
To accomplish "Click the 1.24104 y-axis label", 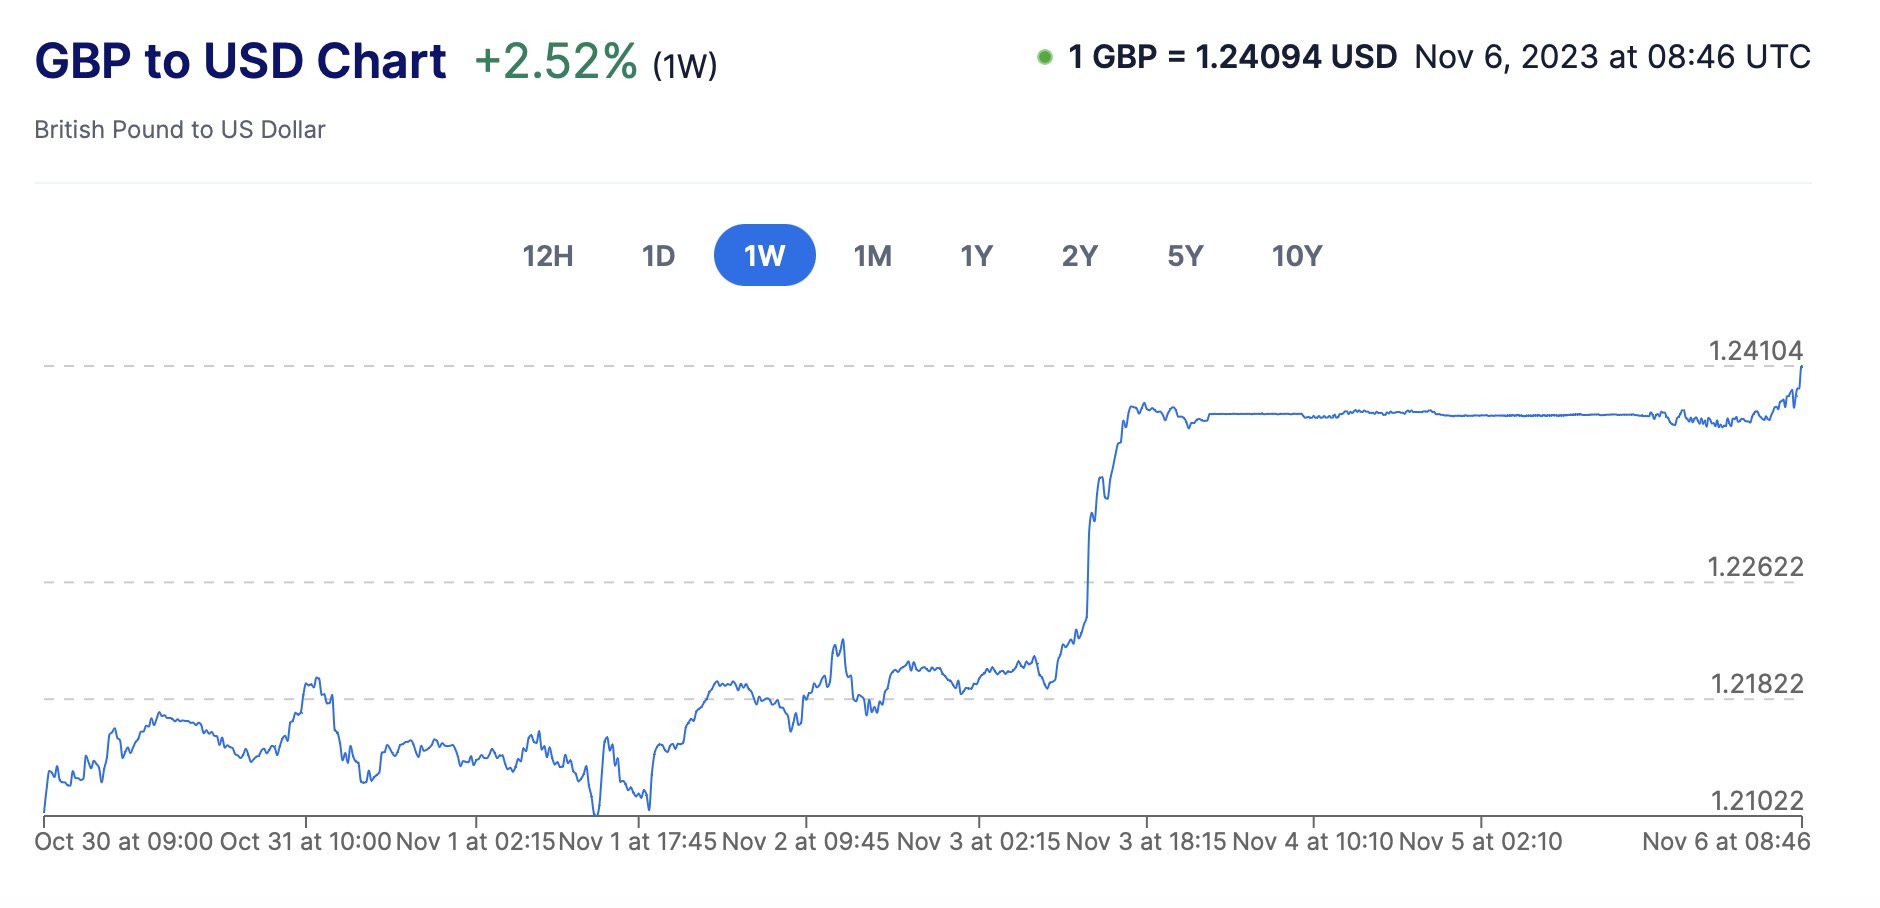I will pyautogui.click(x=1755, y=351).
